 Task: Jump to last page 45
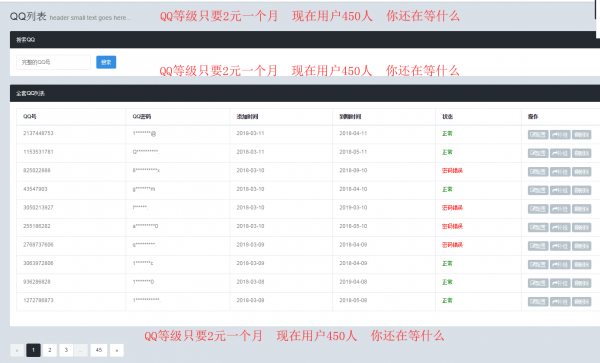99,350
